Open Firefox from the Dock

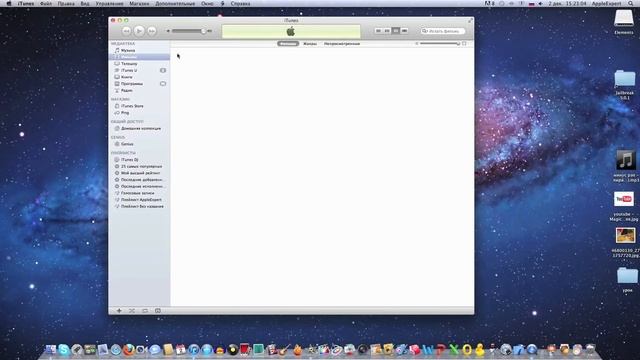tap(129, 349)
